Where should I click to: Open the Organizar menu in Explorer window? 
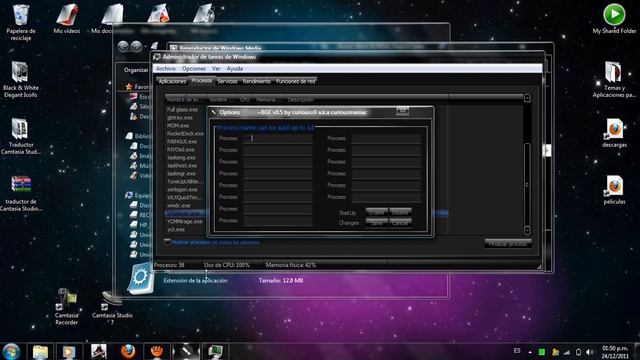click(136, 70)
